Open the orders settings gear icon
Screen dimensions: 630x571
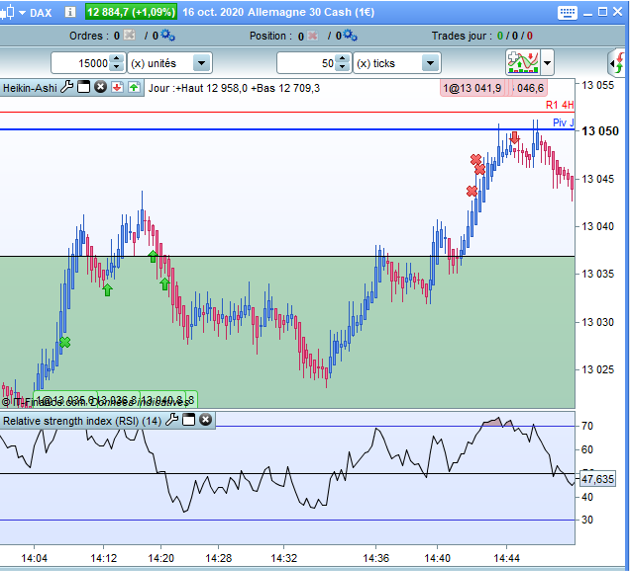168,35
